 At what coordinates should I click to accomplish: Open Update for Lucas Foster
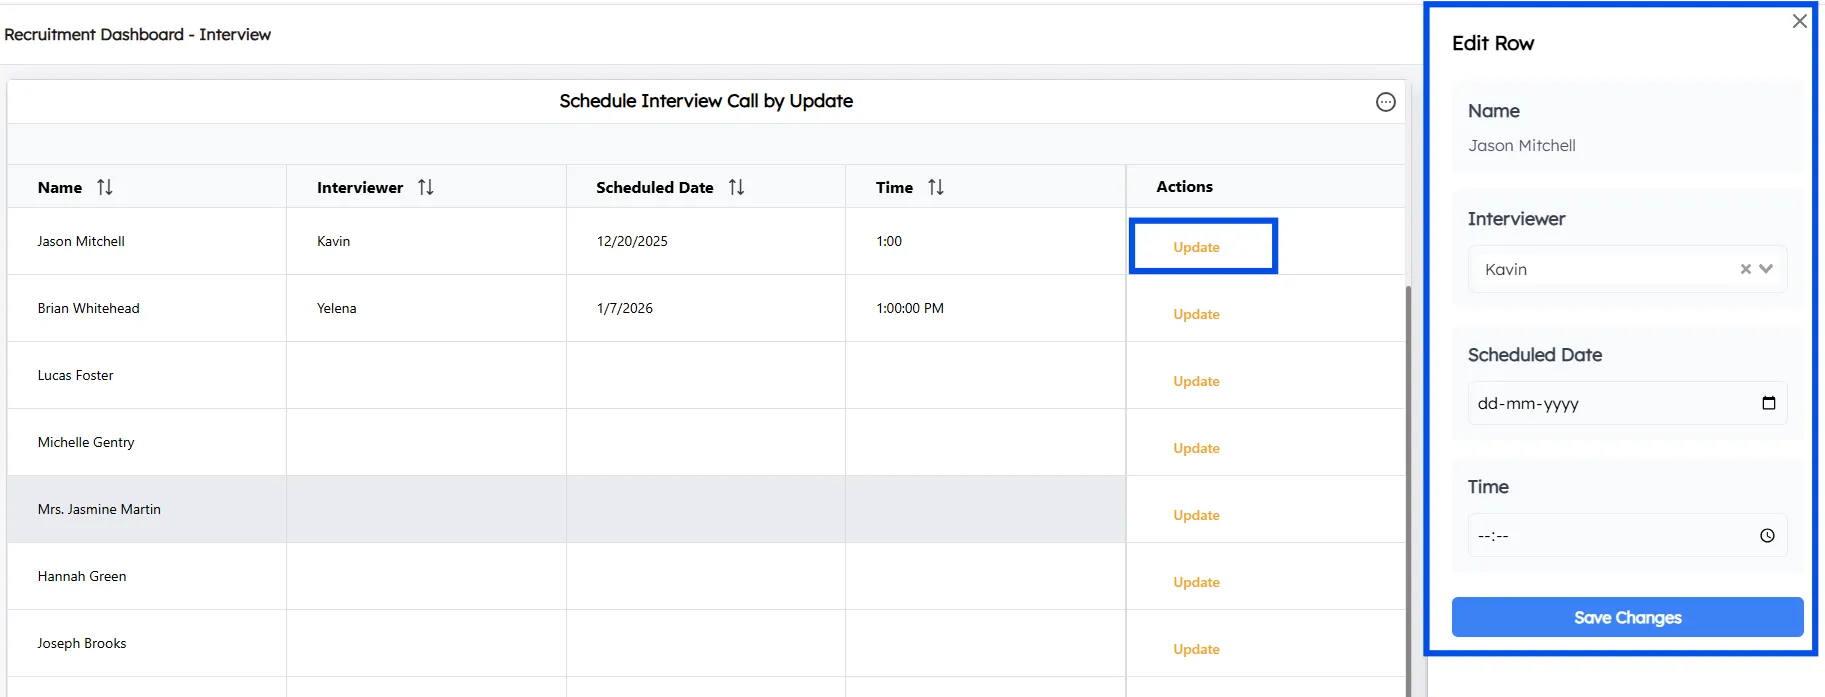1196,381
